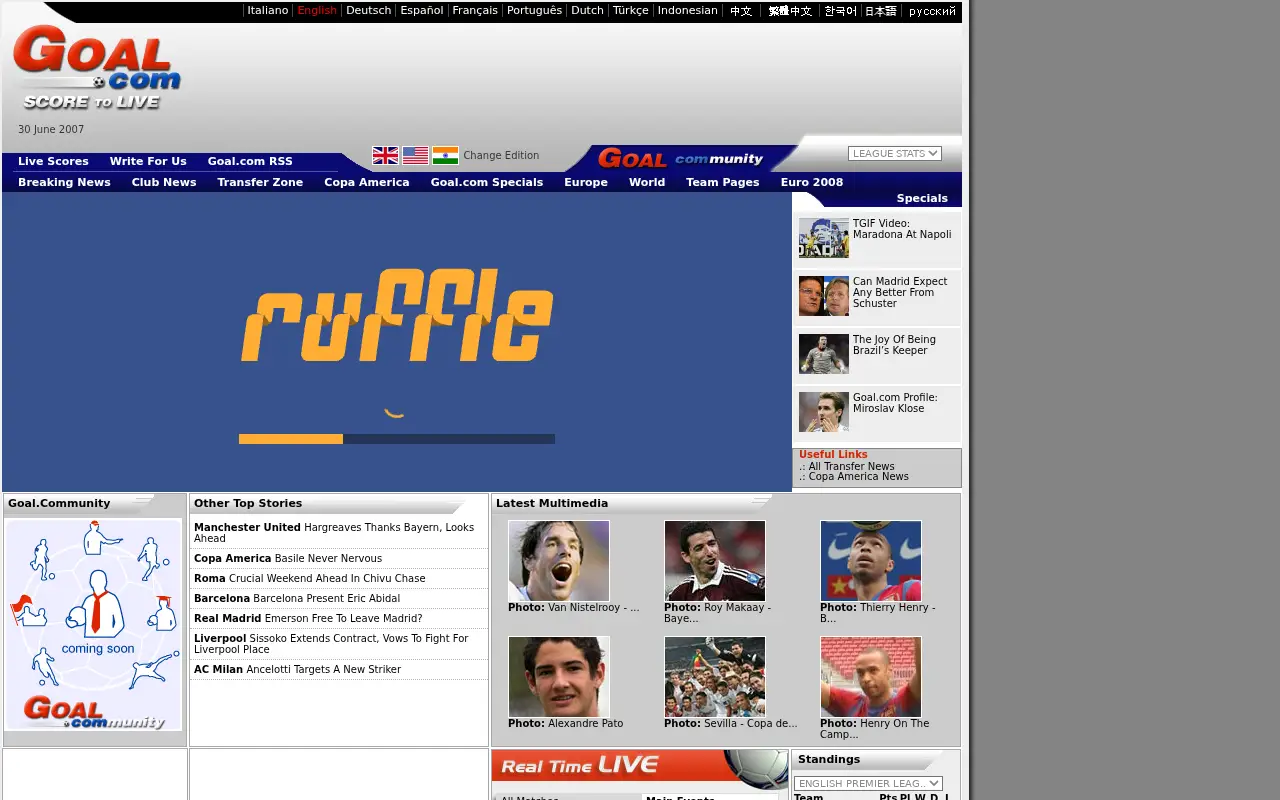Open the Goal.com RSS link

point(250,161)
